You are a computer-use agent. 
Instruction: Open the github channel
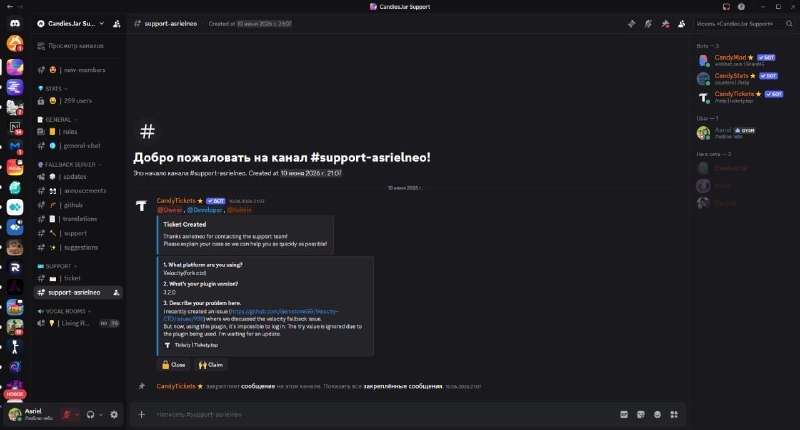point(78,205)
